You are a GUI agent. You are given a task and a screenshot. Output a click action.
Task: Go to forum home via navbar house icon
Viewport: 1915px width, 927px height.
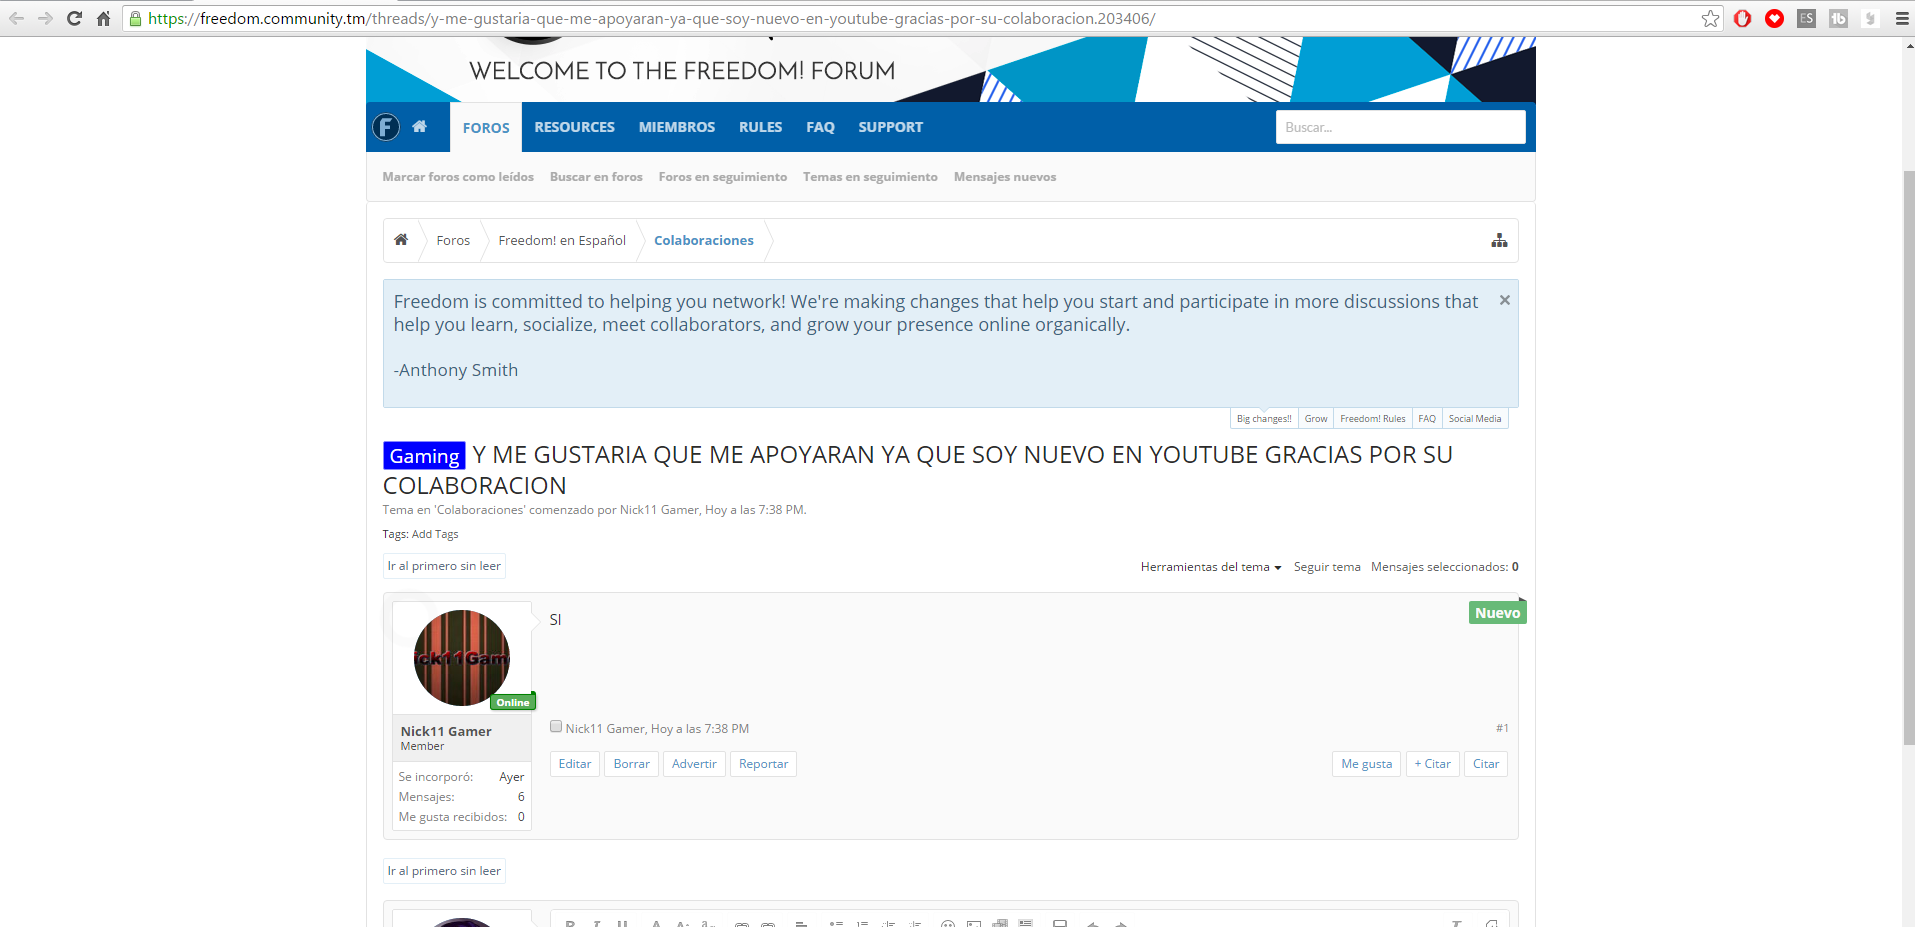[x=420, y=127]
